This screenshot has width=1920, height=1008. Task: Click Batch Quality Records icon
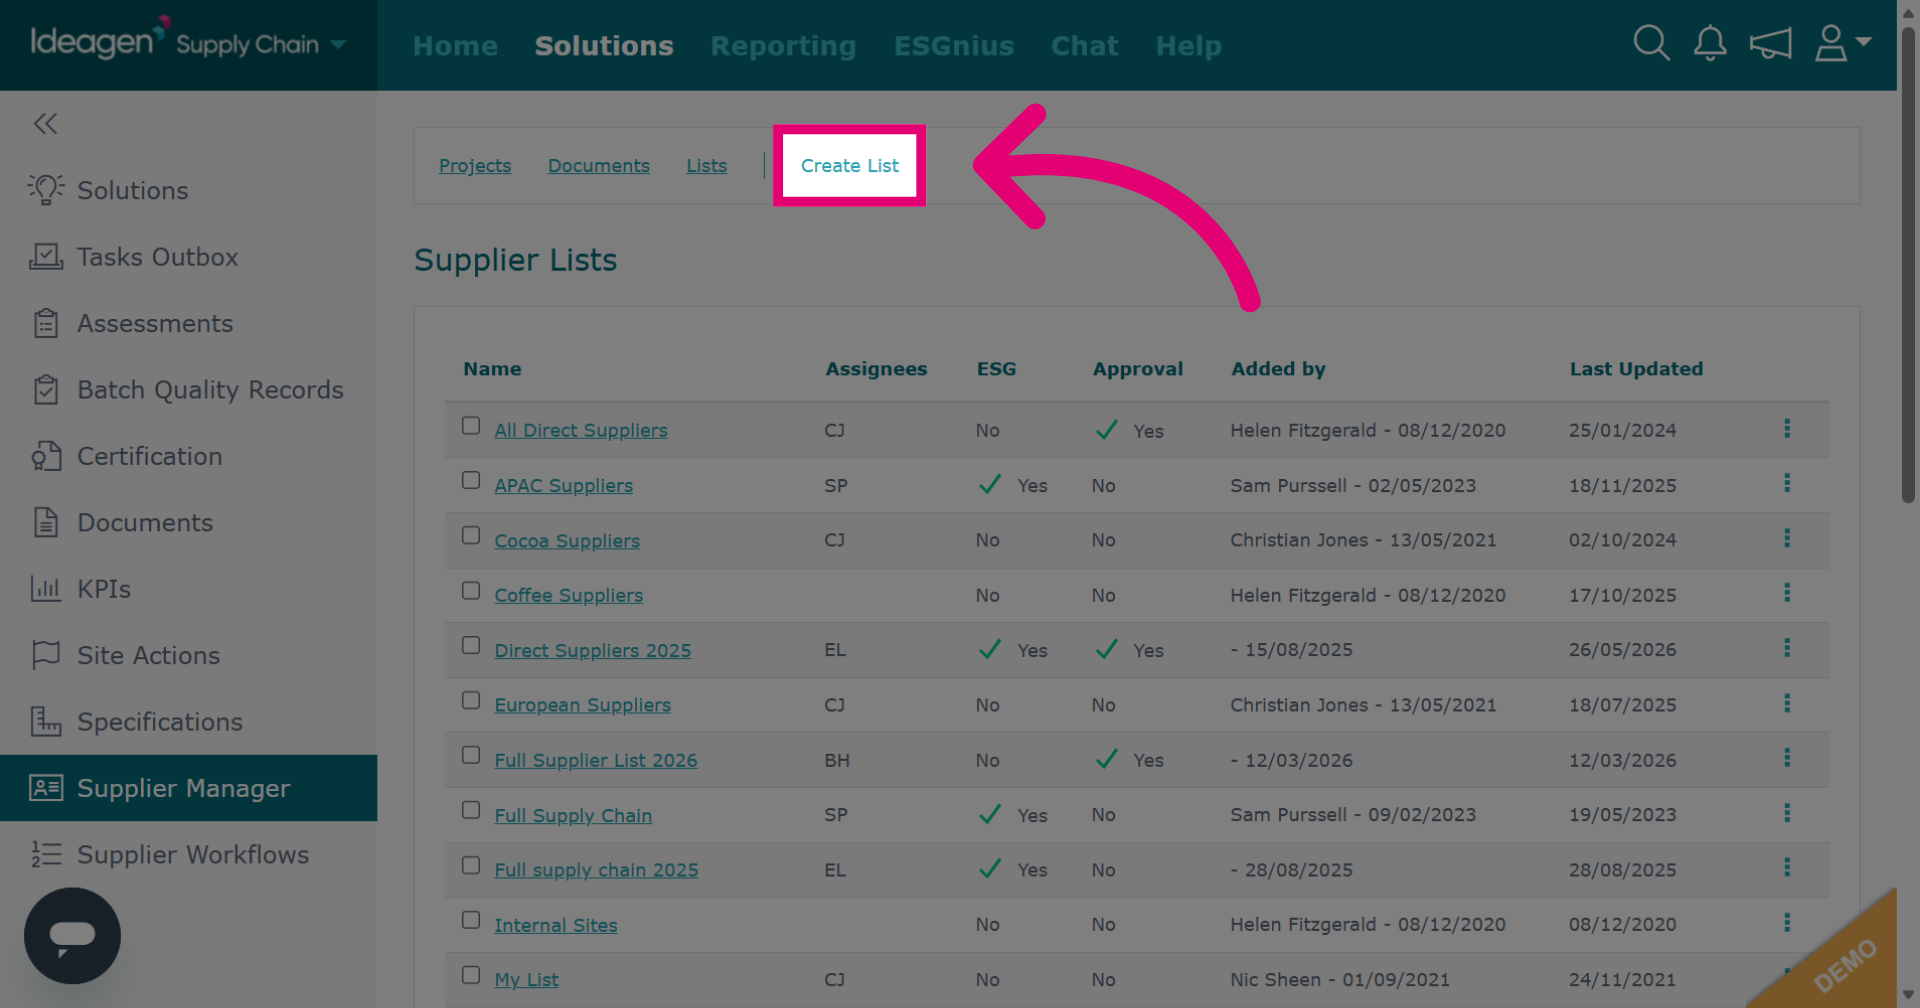point(46,389)
